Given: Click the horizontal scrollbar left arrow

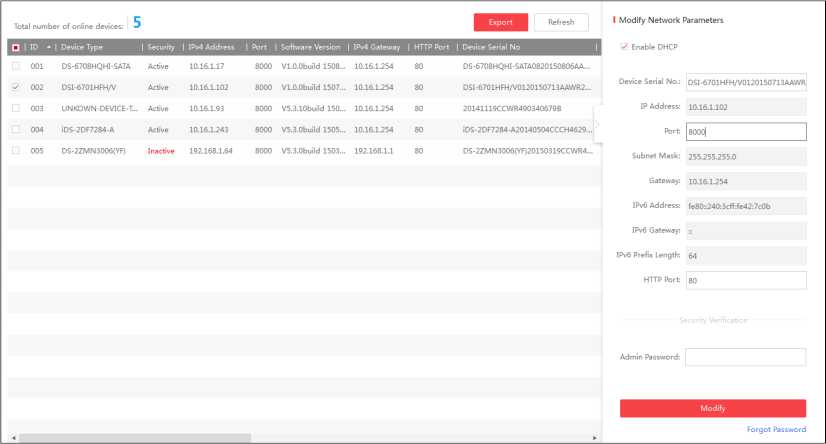Looking at the screenshot, I should point(12,438).
